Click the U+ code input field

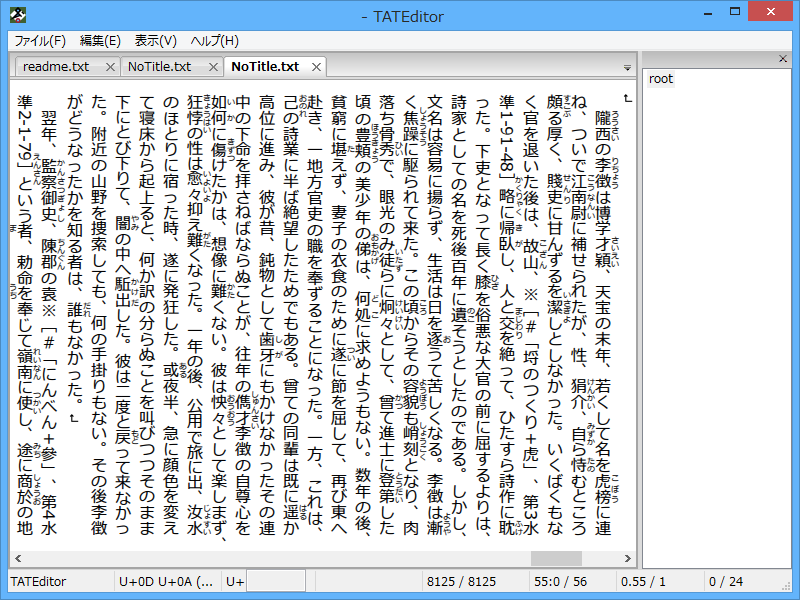click(x=276, y=581)
